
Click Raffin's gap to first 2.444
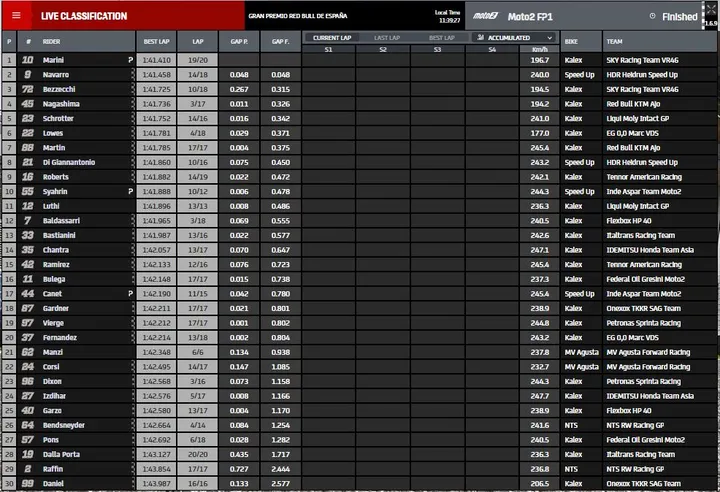pyautogui.click(x=280, y=469)
